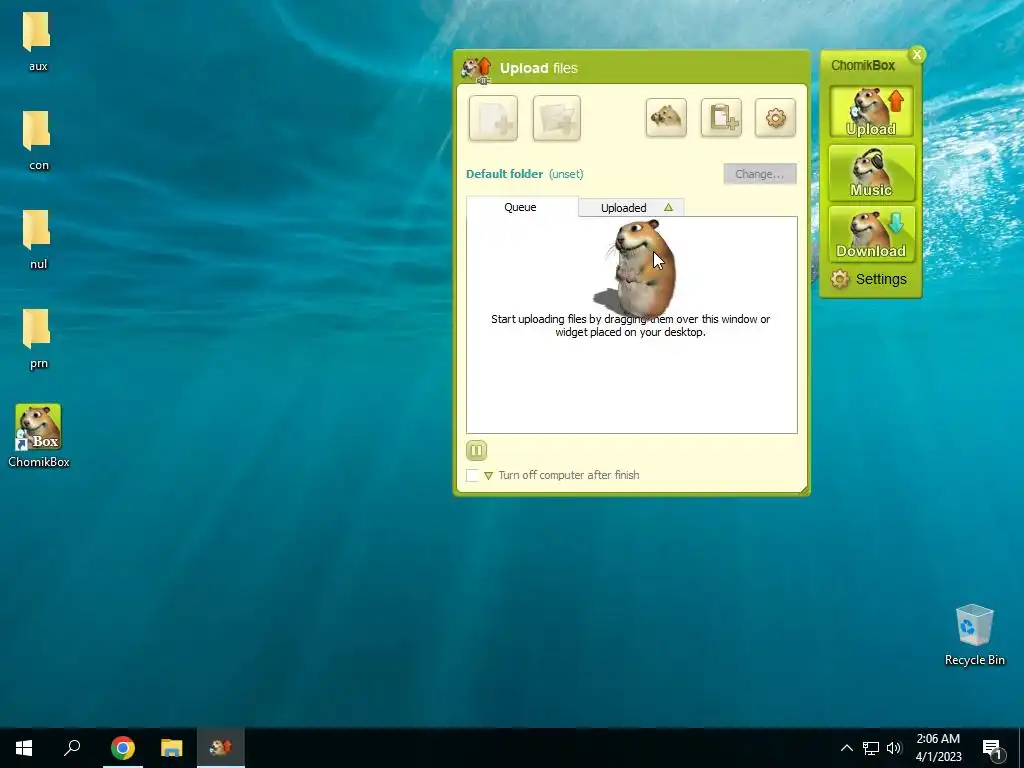This screenshot has width=1024, height=768.
Task: Select the con folder on desktop
Action: pos(37,141)
